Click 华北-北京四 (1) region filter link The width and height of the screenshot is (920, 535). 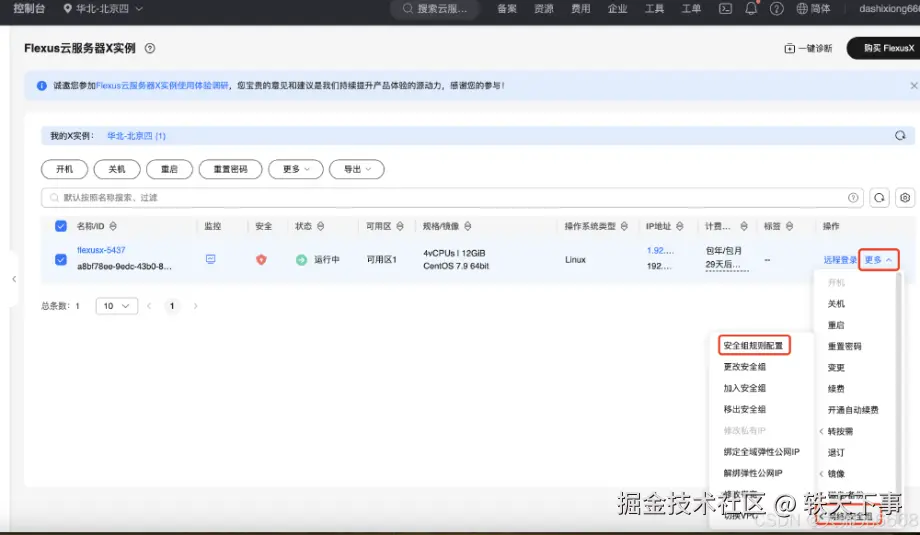click(136, 136)
